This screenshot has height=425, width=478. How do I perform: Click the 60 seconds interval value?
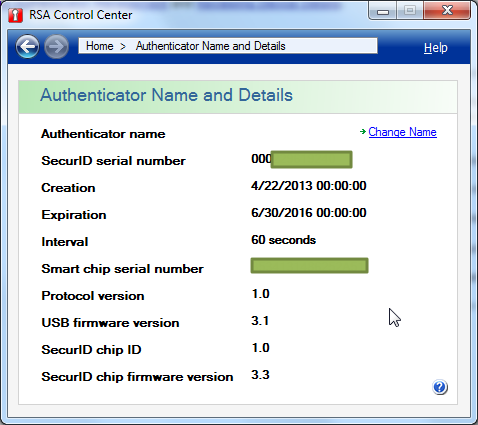[283, 240]
